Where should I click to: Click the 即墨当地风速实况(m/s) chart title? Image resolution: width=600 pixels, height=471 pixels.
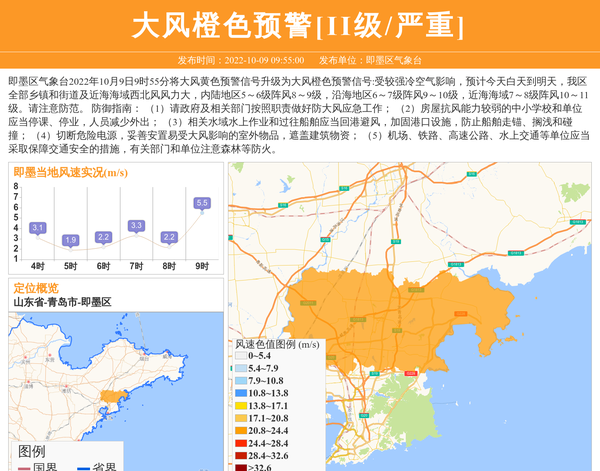pos(70,173)
